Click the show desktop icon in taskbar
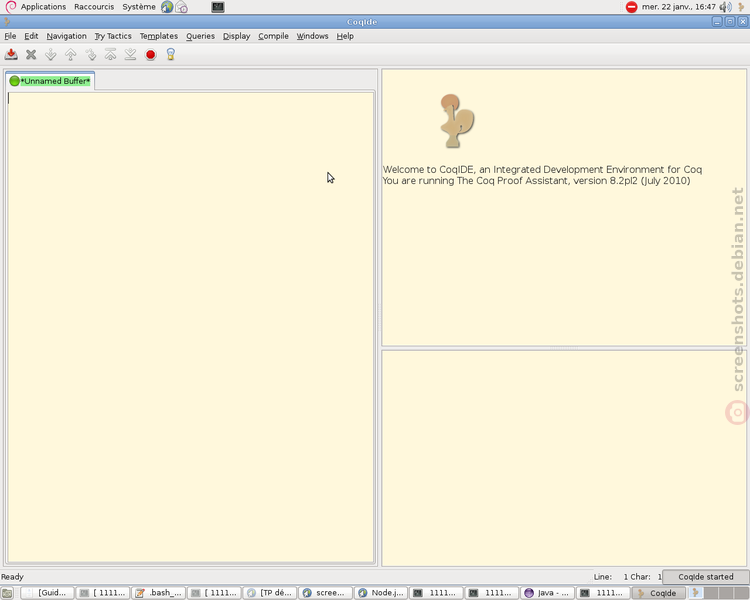 point(7,593)
